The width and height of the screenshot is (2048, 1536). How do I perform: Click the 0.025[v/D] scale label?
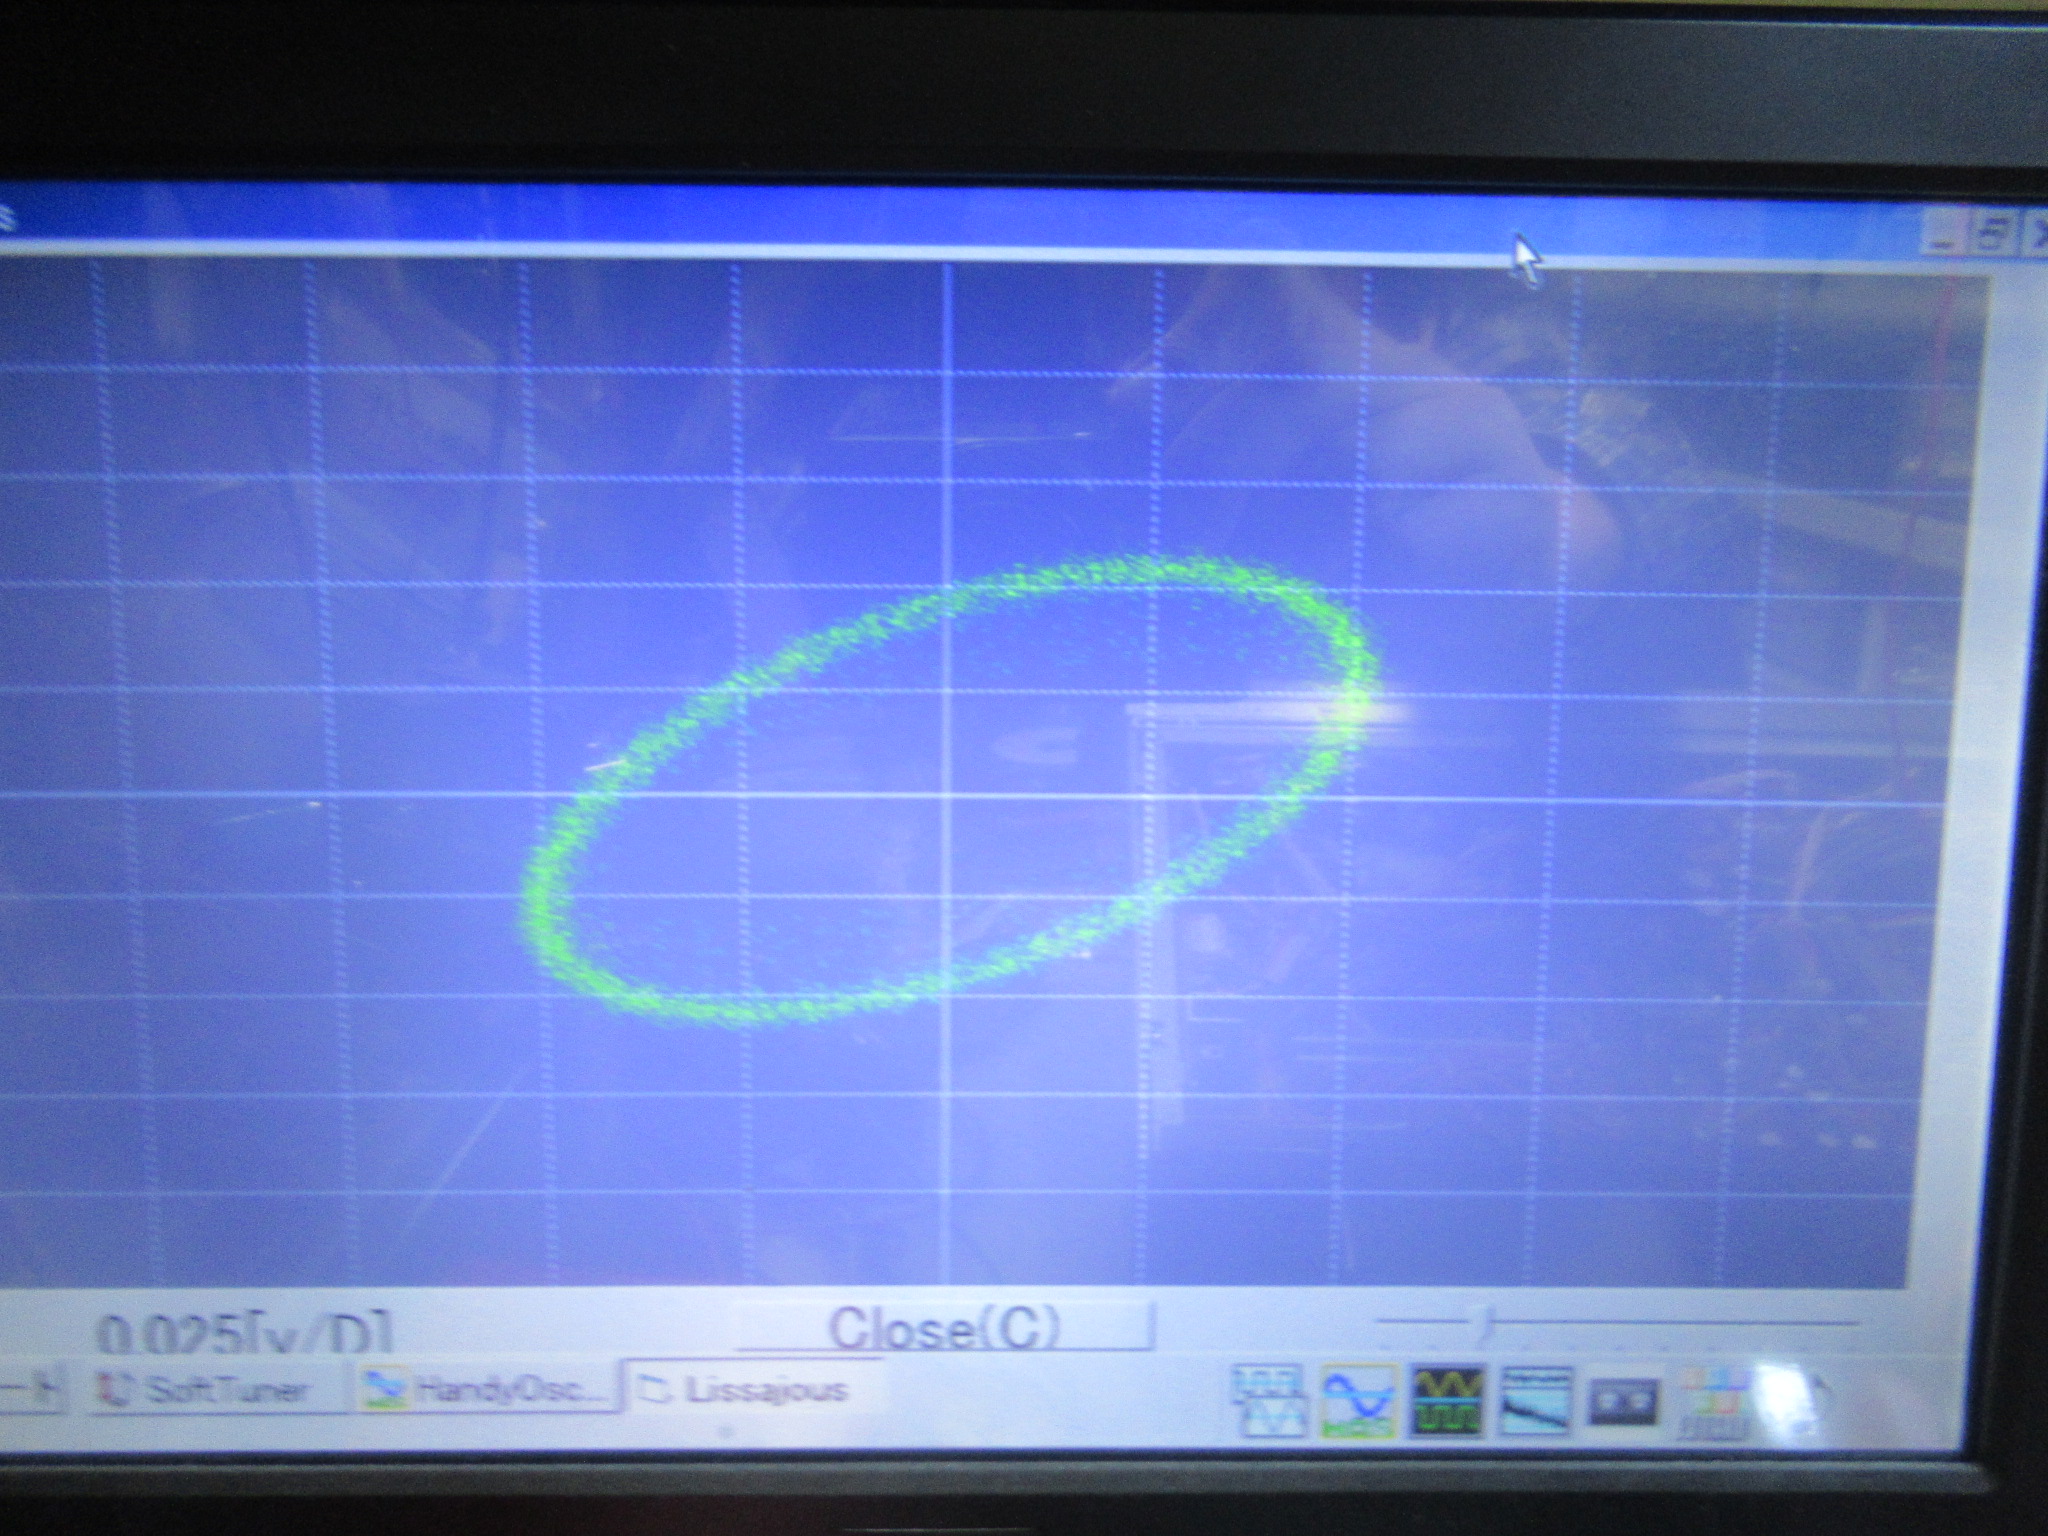(245, 1334)
